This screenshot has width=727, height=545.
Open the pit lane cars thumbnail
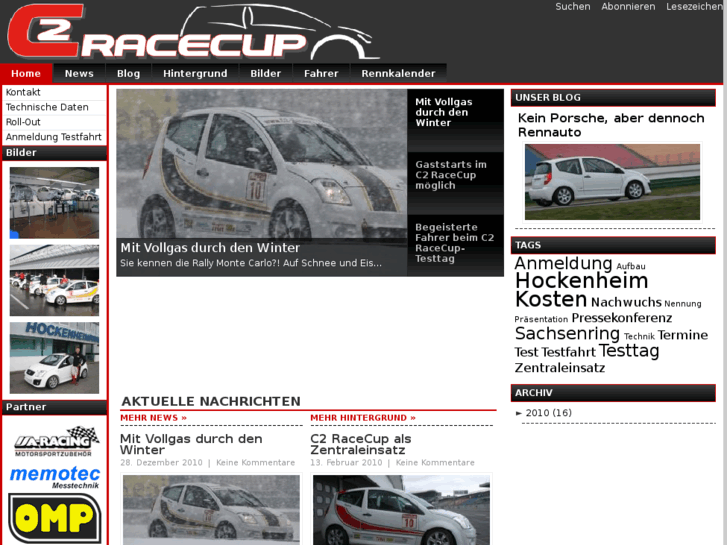coord(54,280)
